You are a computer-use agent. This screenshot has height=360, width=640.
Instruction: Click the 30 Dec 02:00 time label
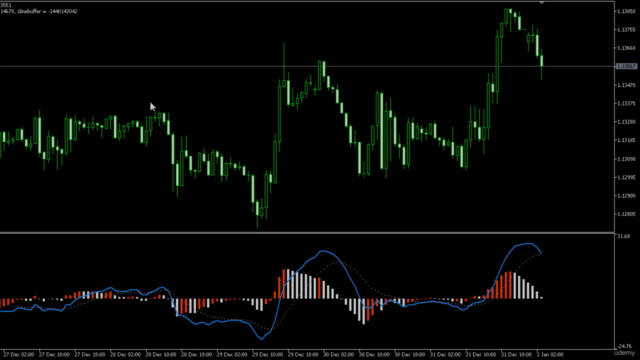pyautogui.click(x=338, y=355)
